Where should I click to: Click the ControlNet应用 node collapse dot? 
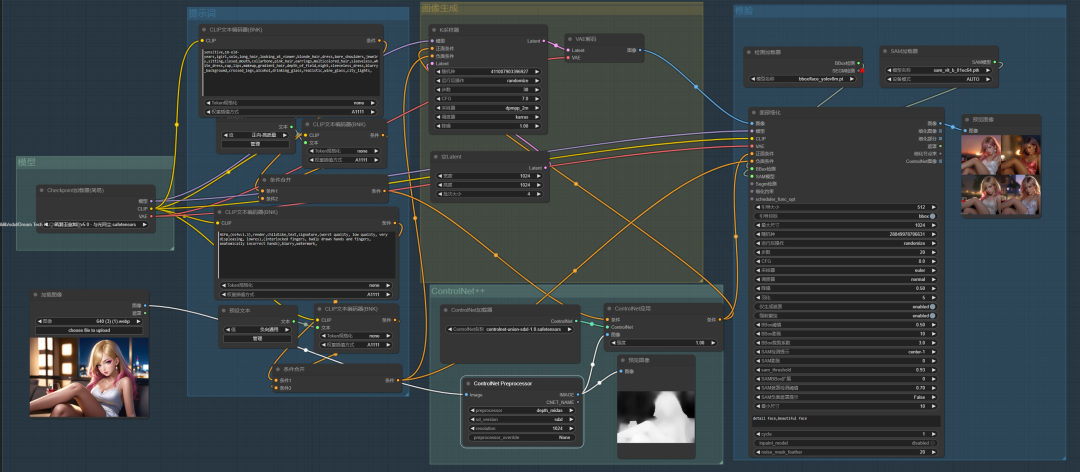[609, 309]
